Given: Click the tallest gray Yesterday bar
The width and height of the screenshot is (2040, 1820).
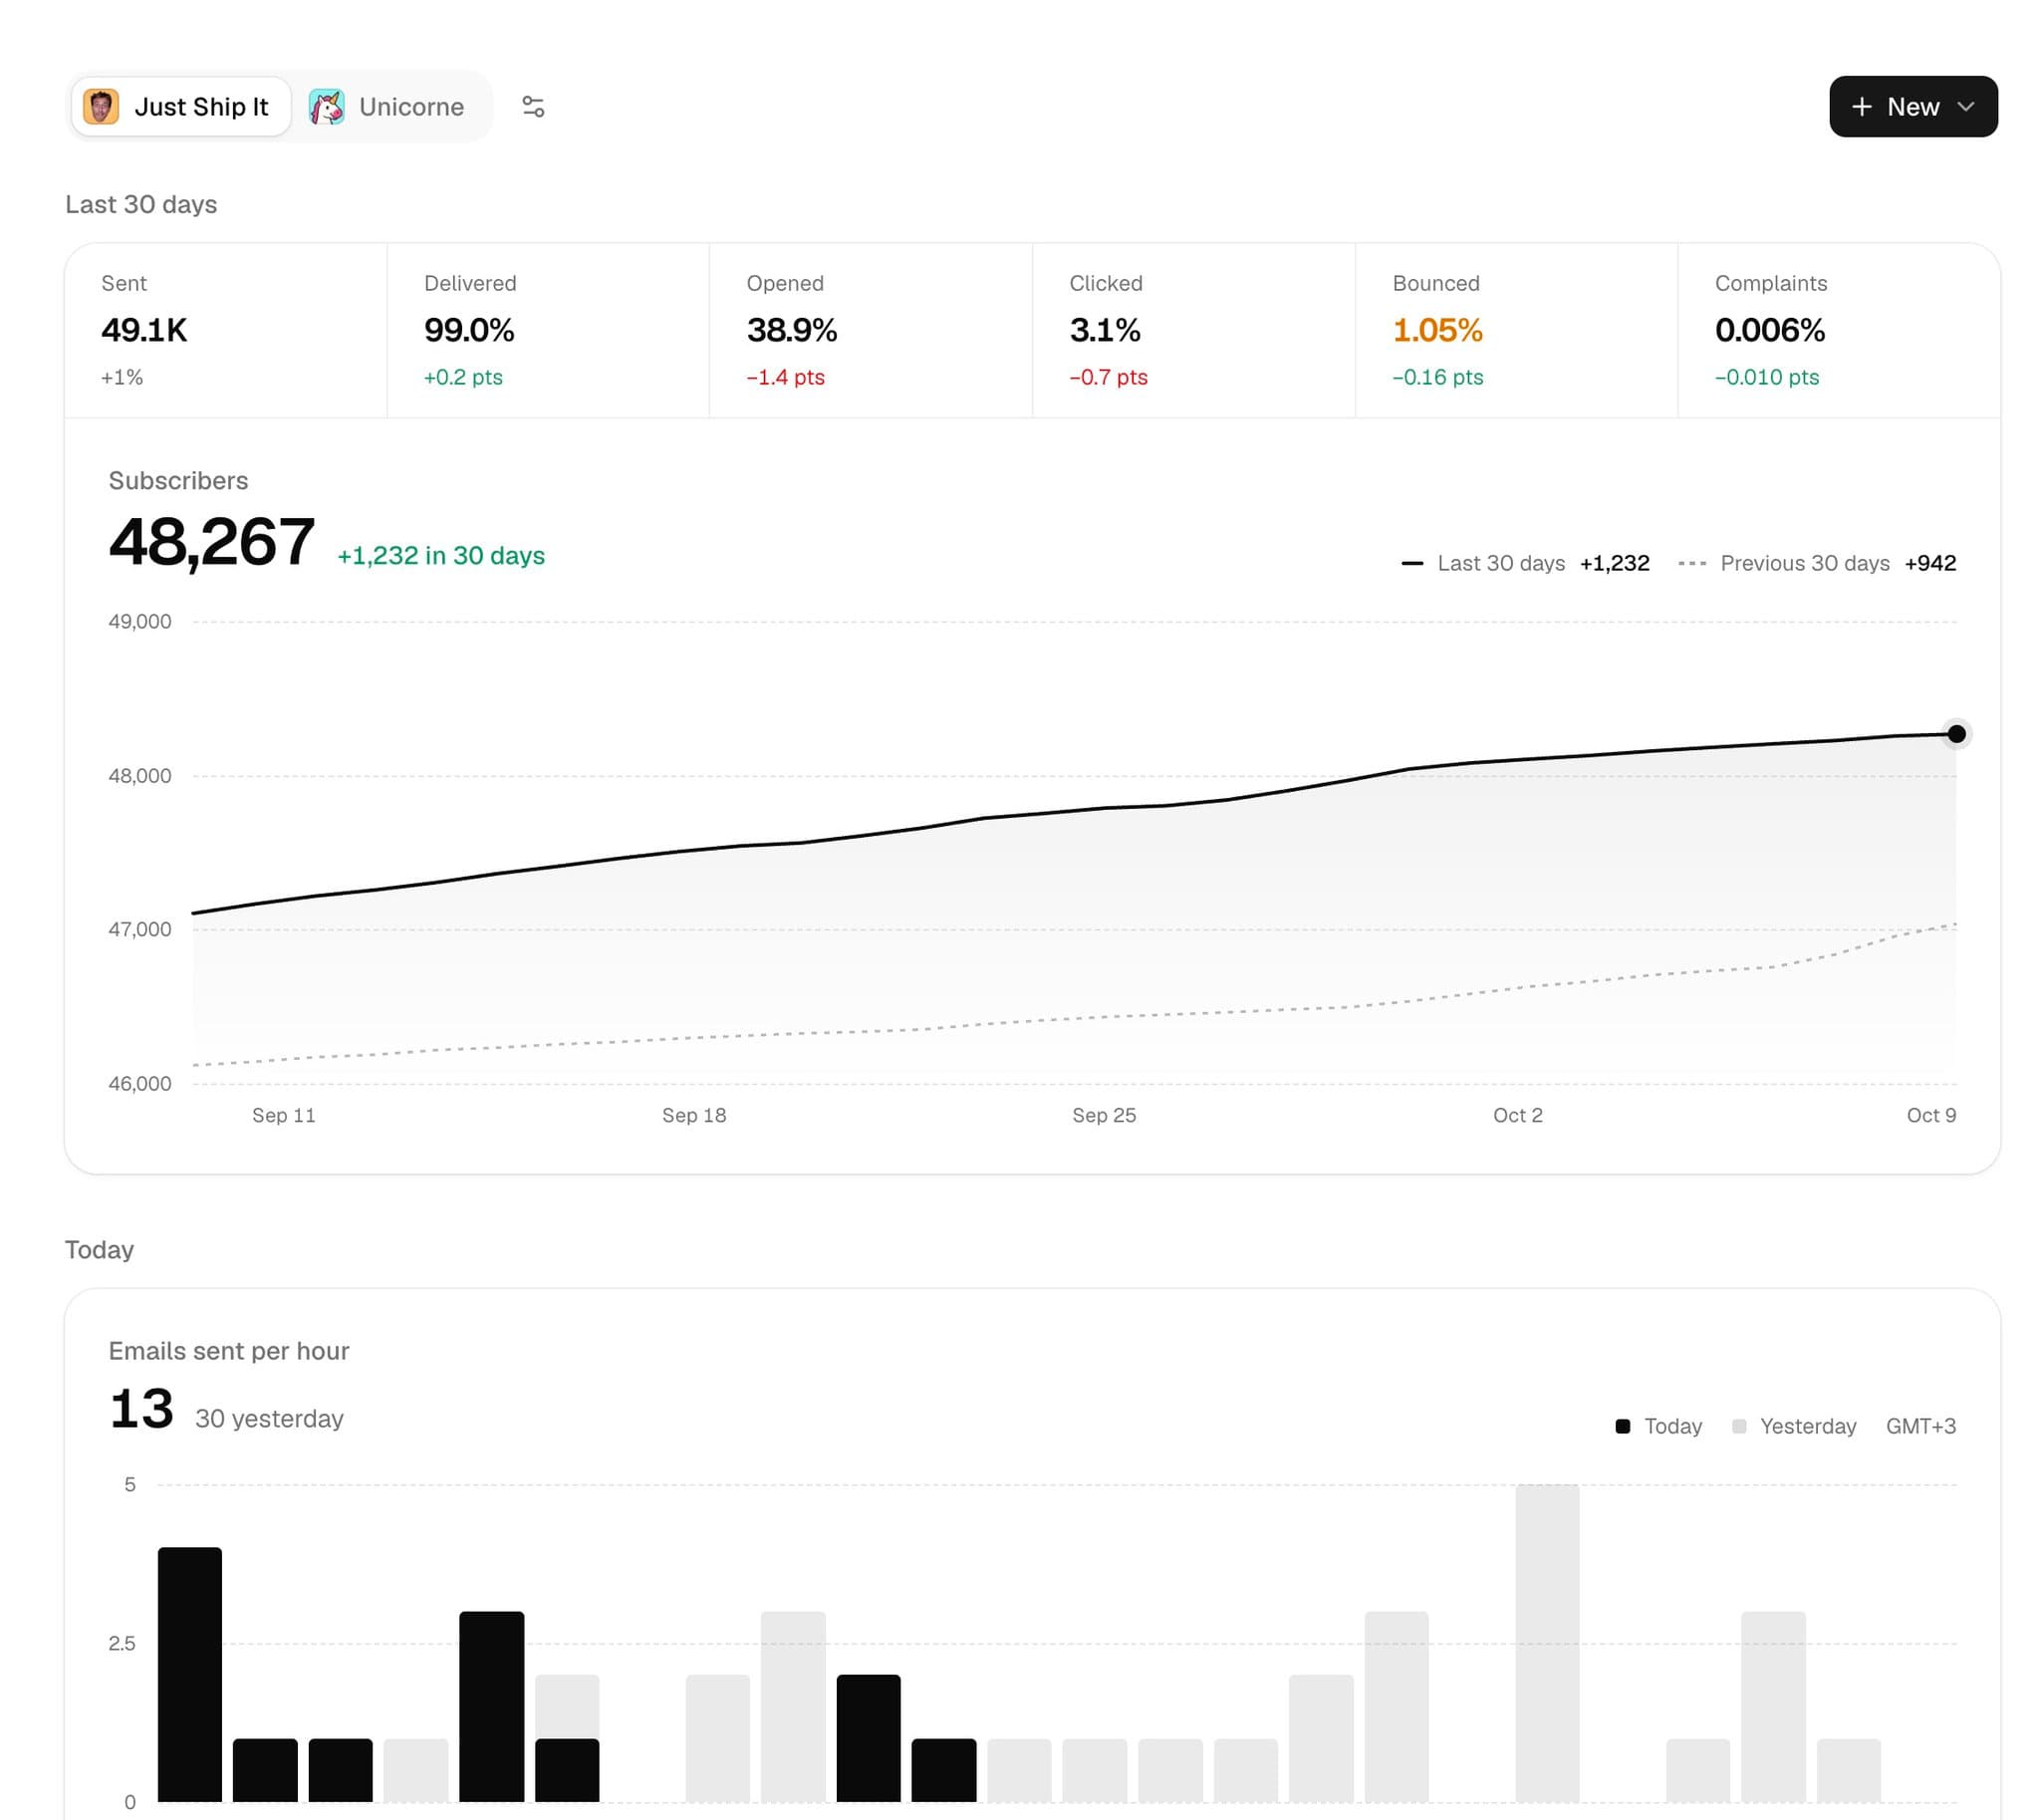Looking at the screenshot, I should (x=1547, y=1643).
